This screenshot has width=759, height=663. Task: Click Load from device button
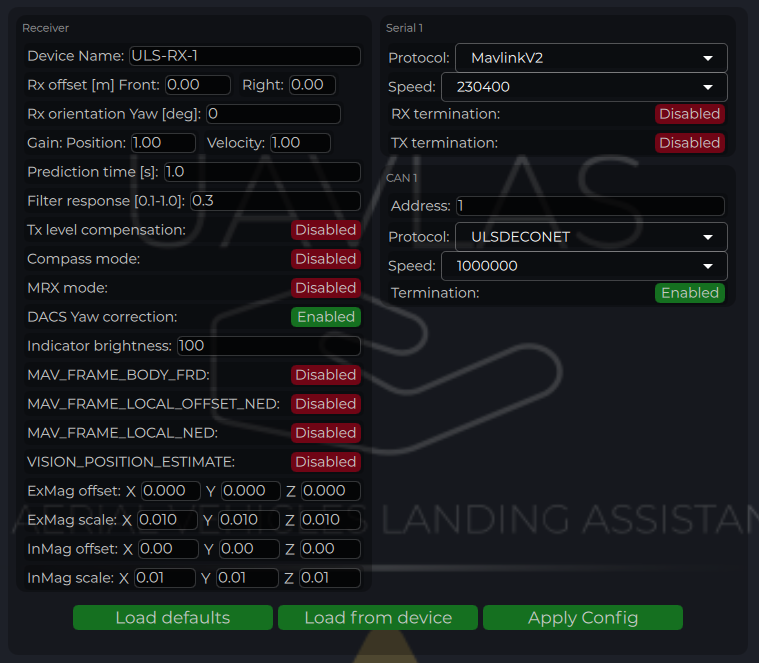(378, 618)
